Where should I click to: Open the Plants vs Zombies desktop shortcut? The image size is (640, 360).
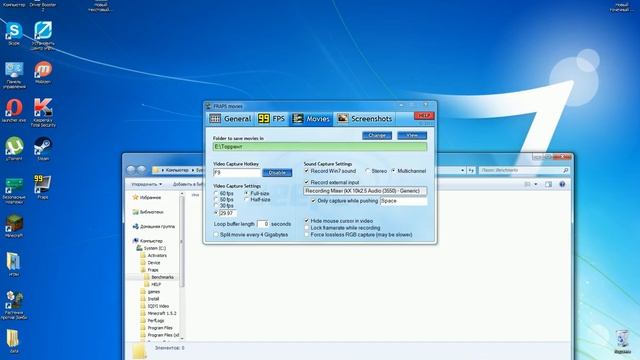(14, 305)
